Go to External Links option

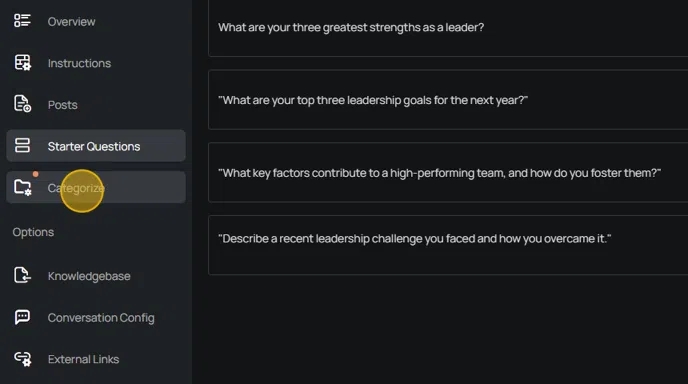coord(83,359)
